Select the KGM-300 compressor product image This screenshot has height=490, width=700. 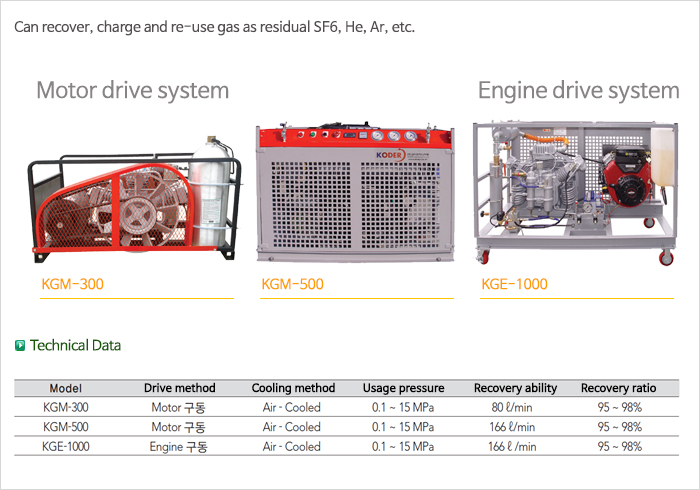pyautogui.click(x=135, y=199)
